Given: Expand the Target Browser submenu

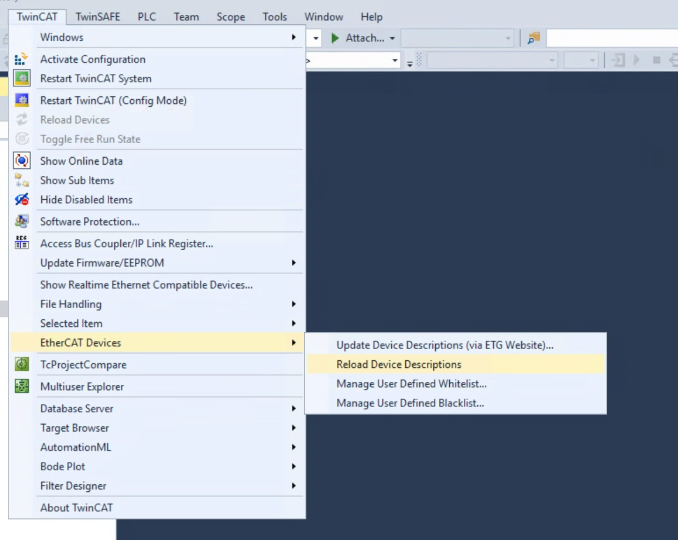Looking at the screenshot, I should click(x=157, y=428).
